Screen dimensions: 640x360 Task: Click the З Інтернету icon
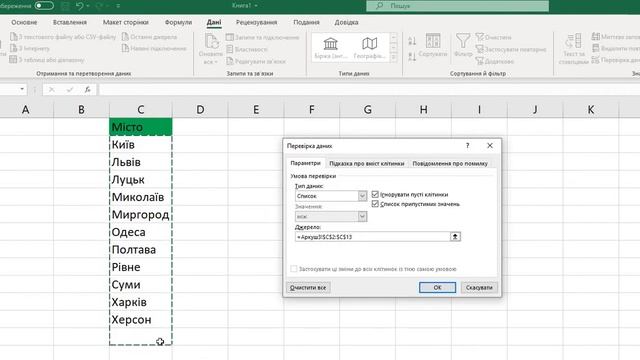point(13,48)
